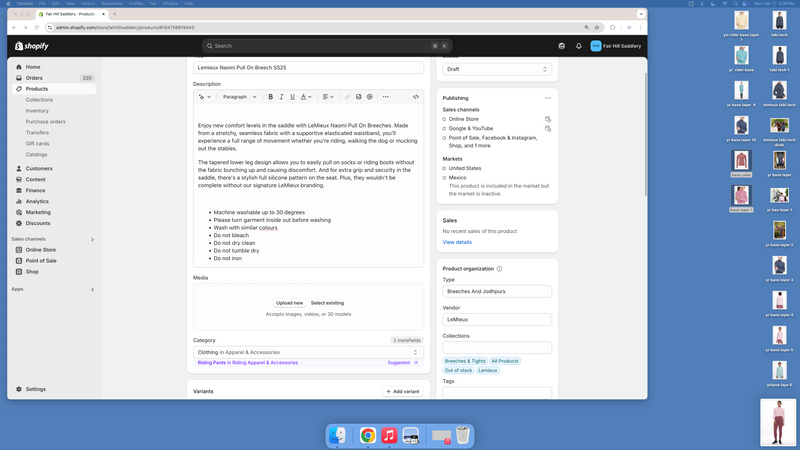
Task: Click into the Tags field
Action: [497, 392]
